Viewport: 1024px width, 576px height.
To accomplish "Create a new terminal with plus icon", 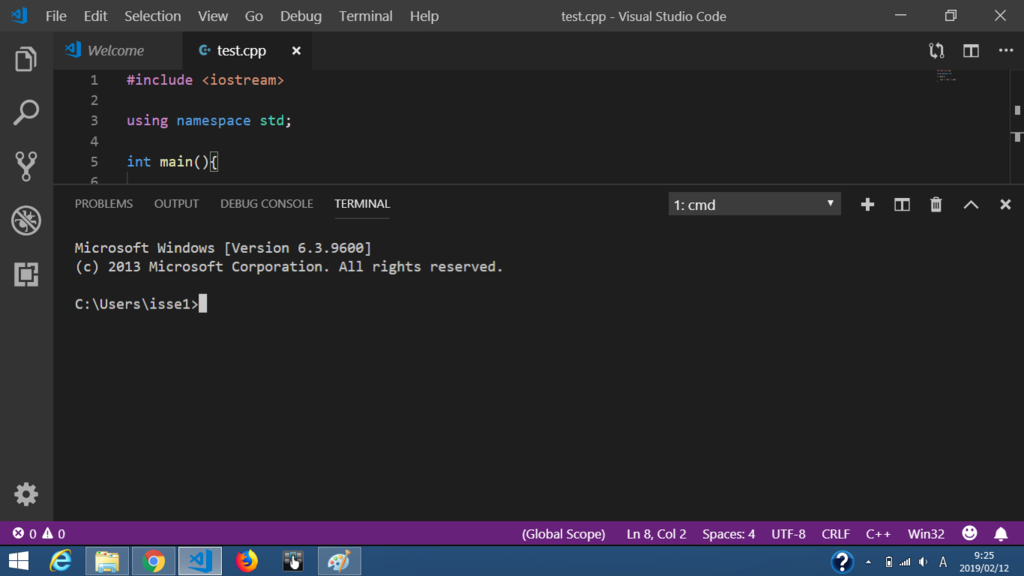I will click(867, 204).
